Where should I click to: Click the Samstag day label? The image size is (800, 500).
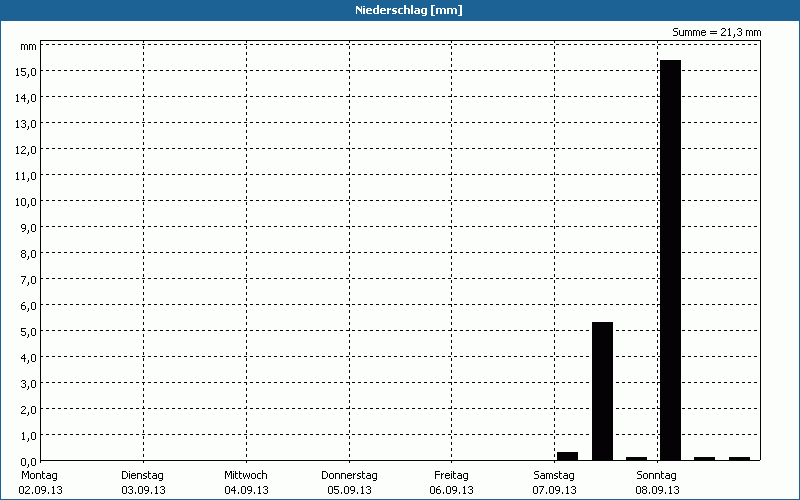[x=554, y=476]
